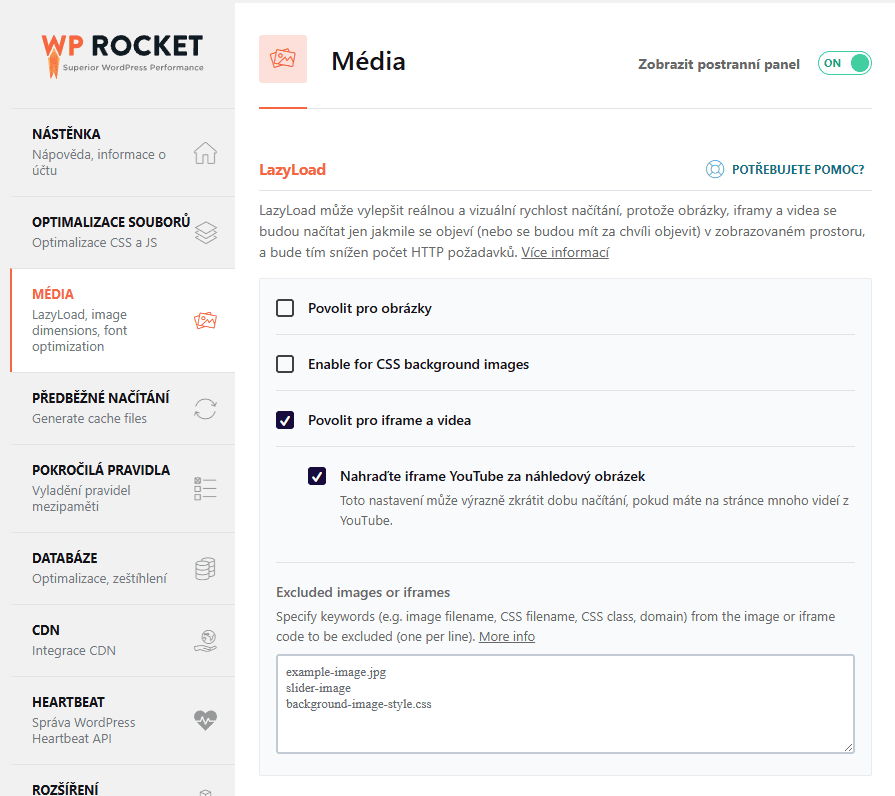The image size is (895, 796).
Task: Open the Databáze section
Action: (x=123, y=568)
